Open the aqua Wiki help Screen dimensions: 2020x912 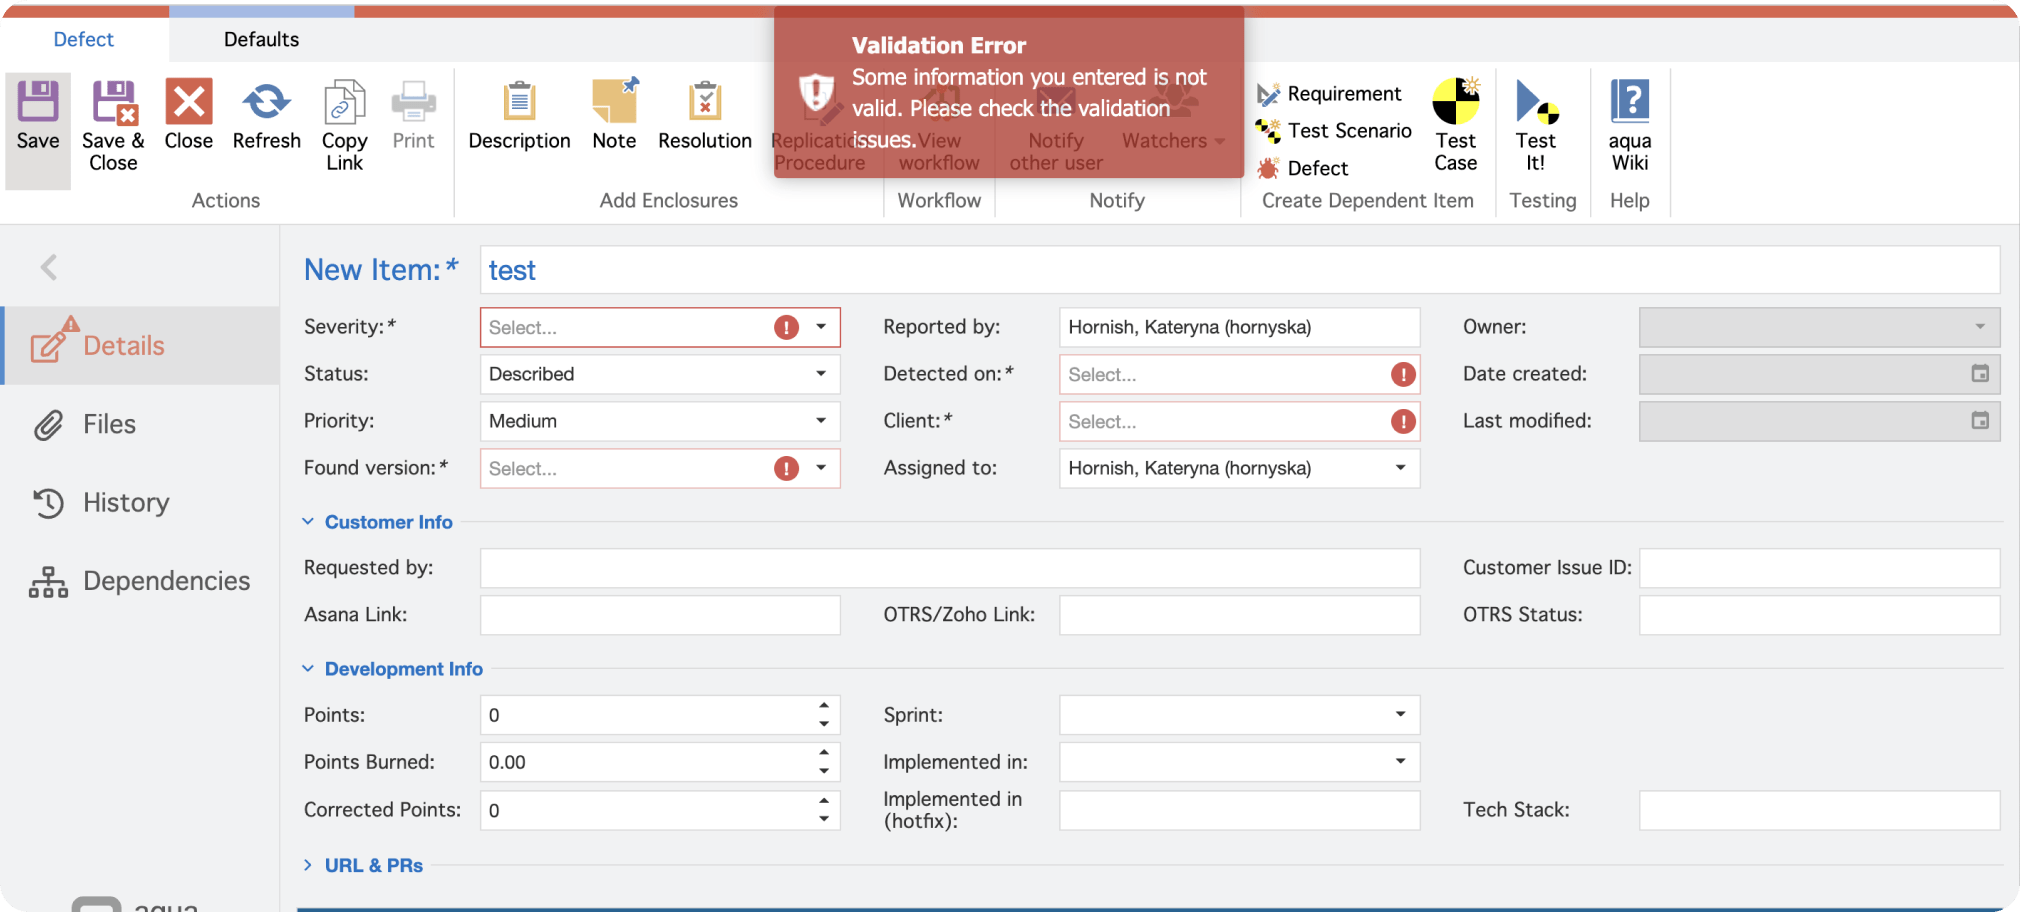point(1630,125)
